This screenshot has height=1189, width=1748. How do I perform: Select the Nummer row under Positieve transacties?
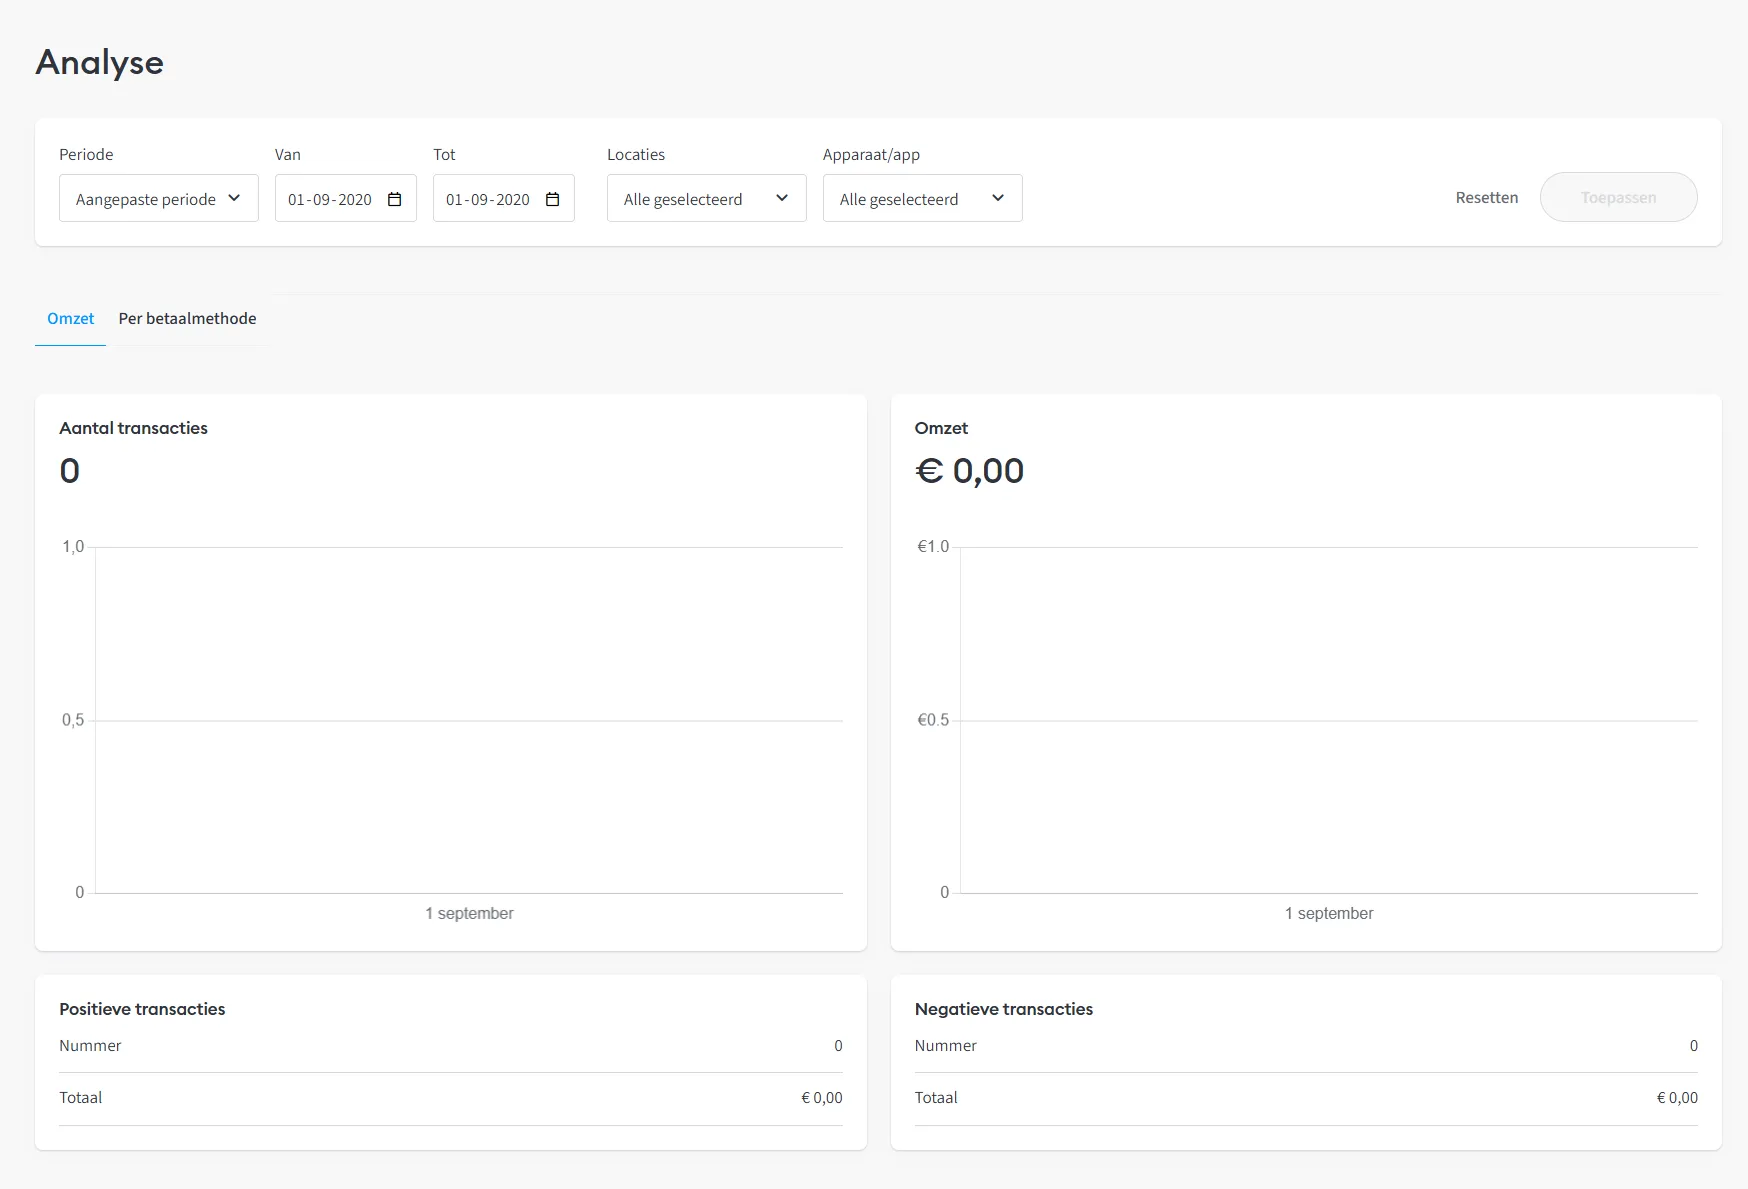[x=450, y=1046]
